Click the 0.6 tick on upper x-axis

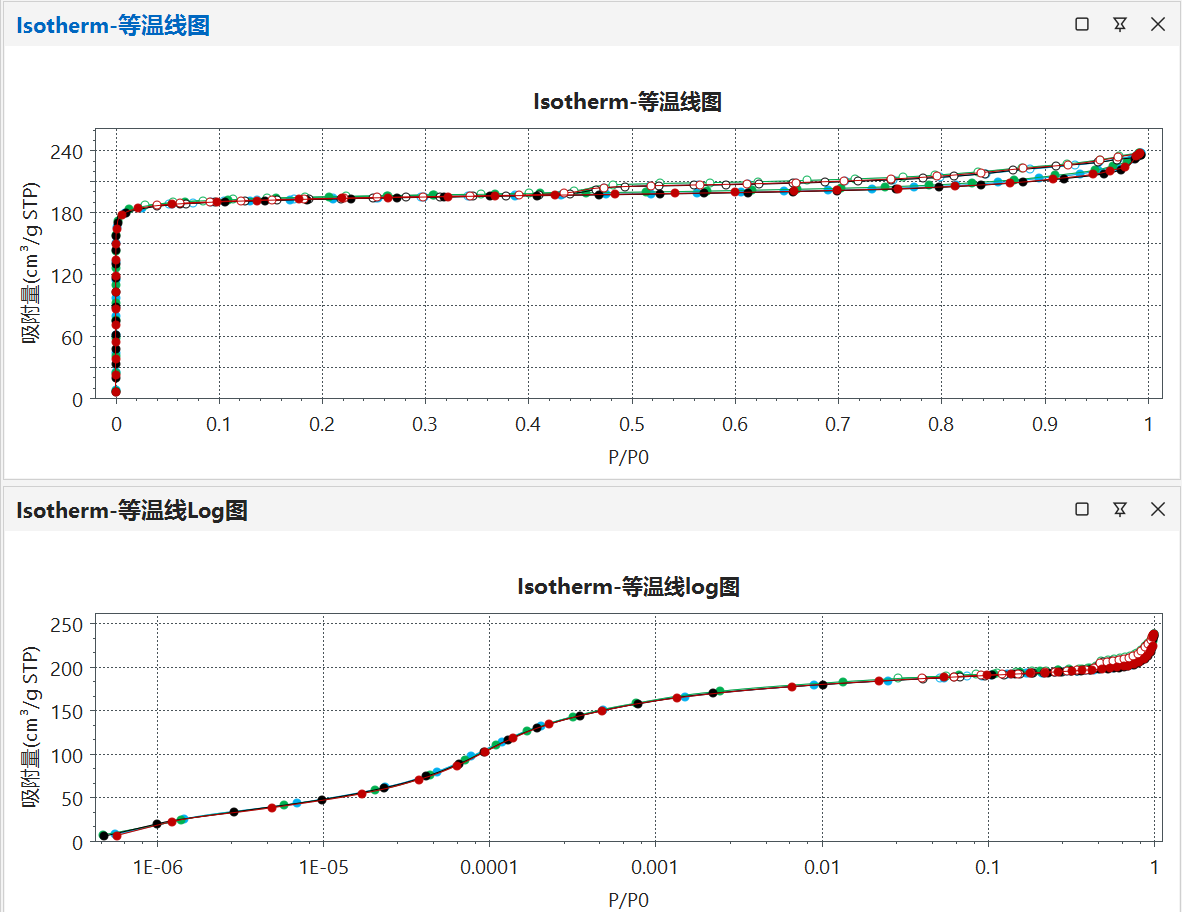coord(735,424)
